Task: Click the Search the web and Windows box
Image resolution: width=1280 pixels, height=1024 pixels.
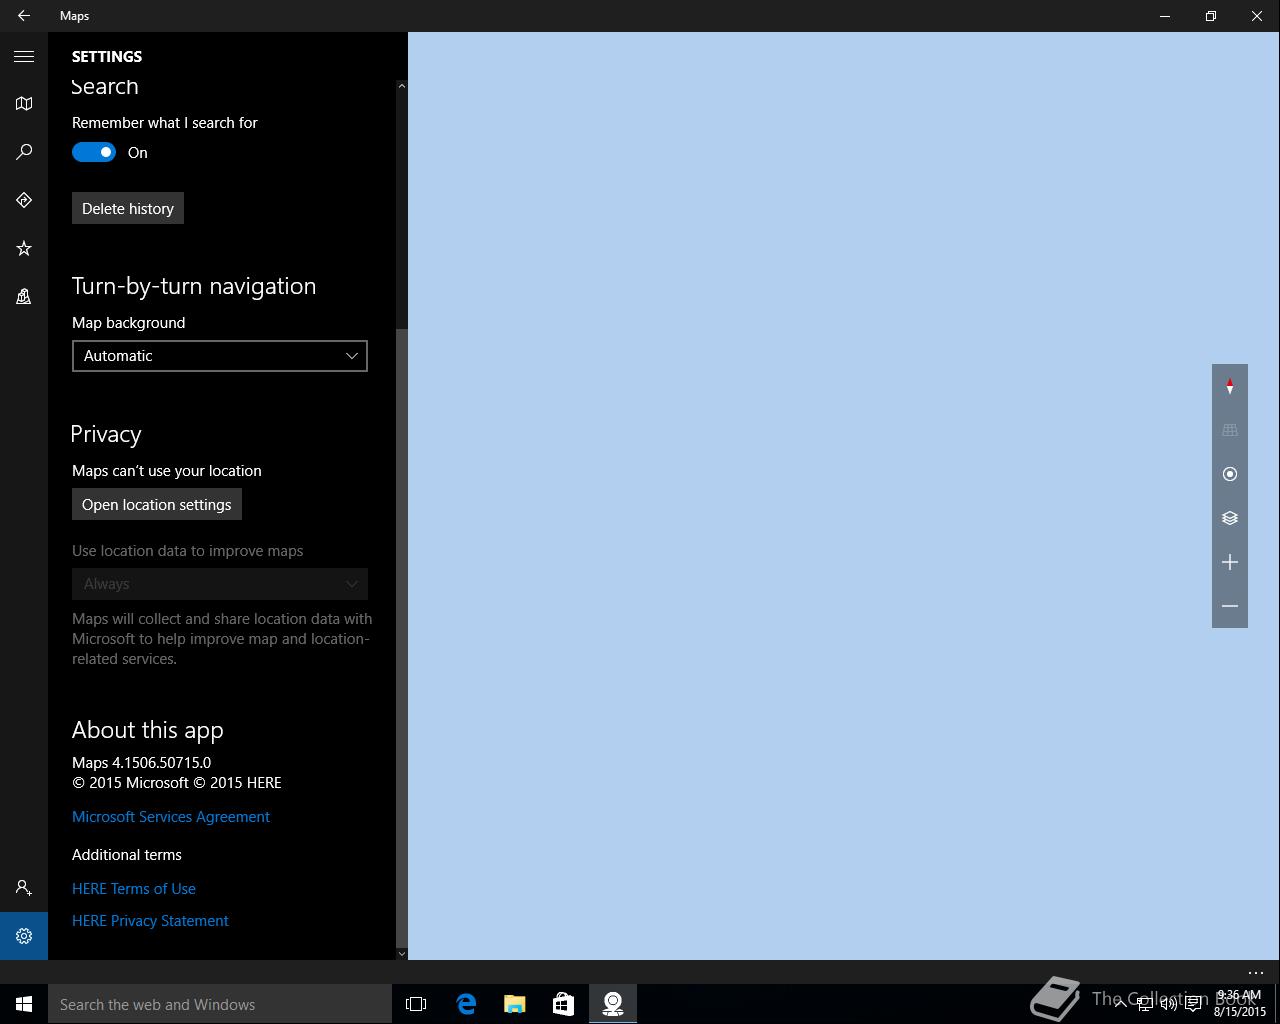Action: (x=220, y=1004)
